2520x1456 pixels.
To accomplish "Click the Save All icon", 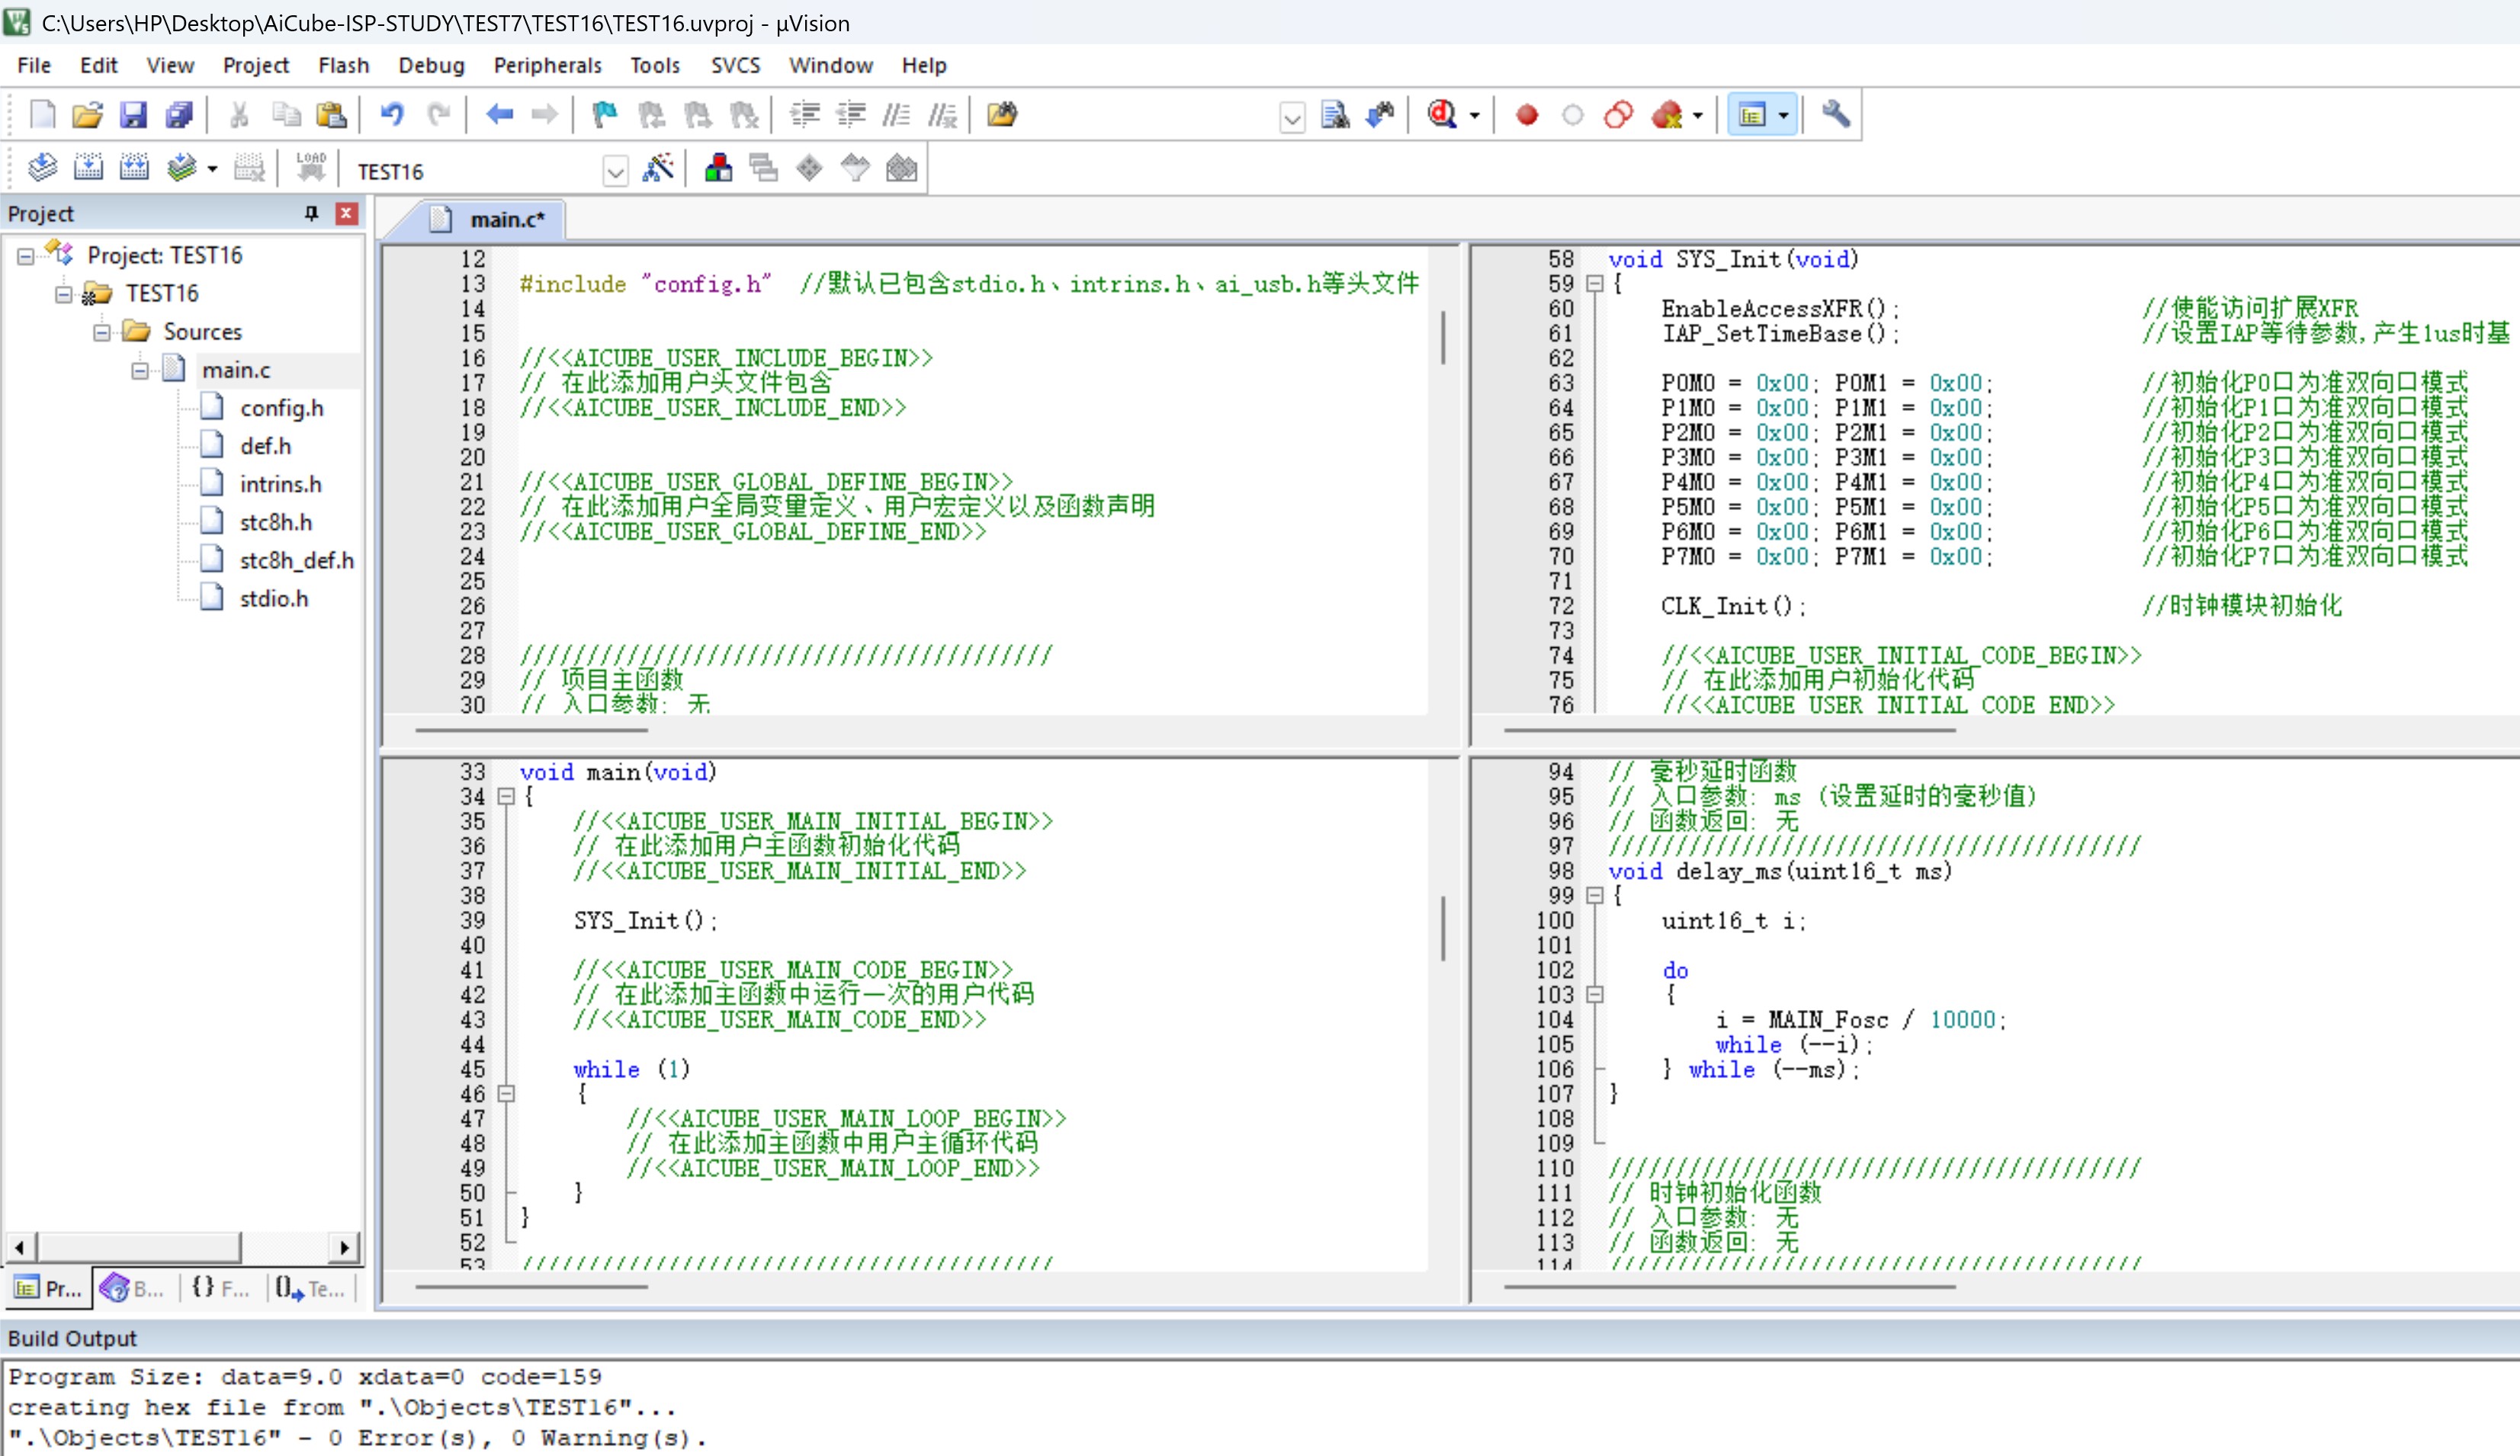I will pos(179,115).
